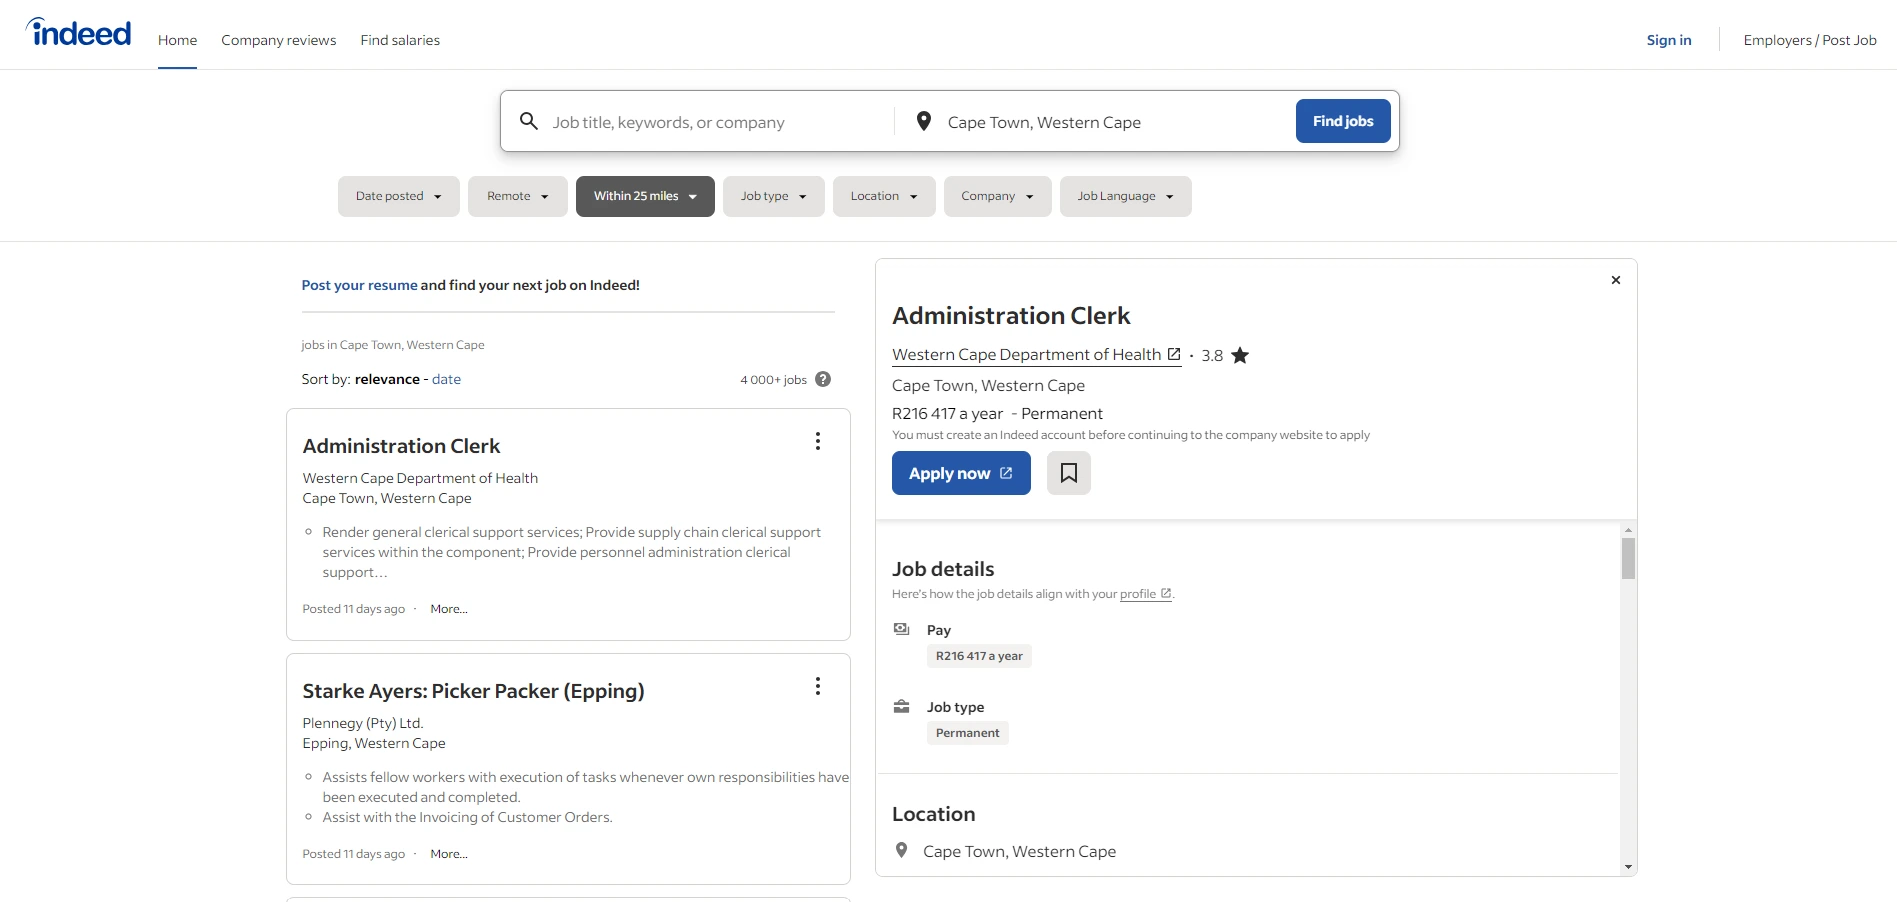
Task: Open options menu for Administration Clerk card
Action: (818, 441)
